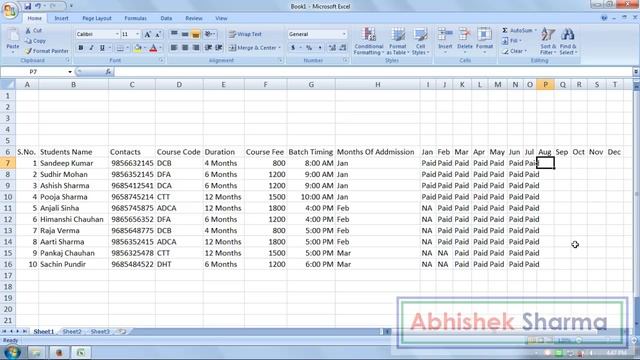Center text horizontally
Image resolution: width=640 pixels, height=360 pixels.
tap(185, 48)
